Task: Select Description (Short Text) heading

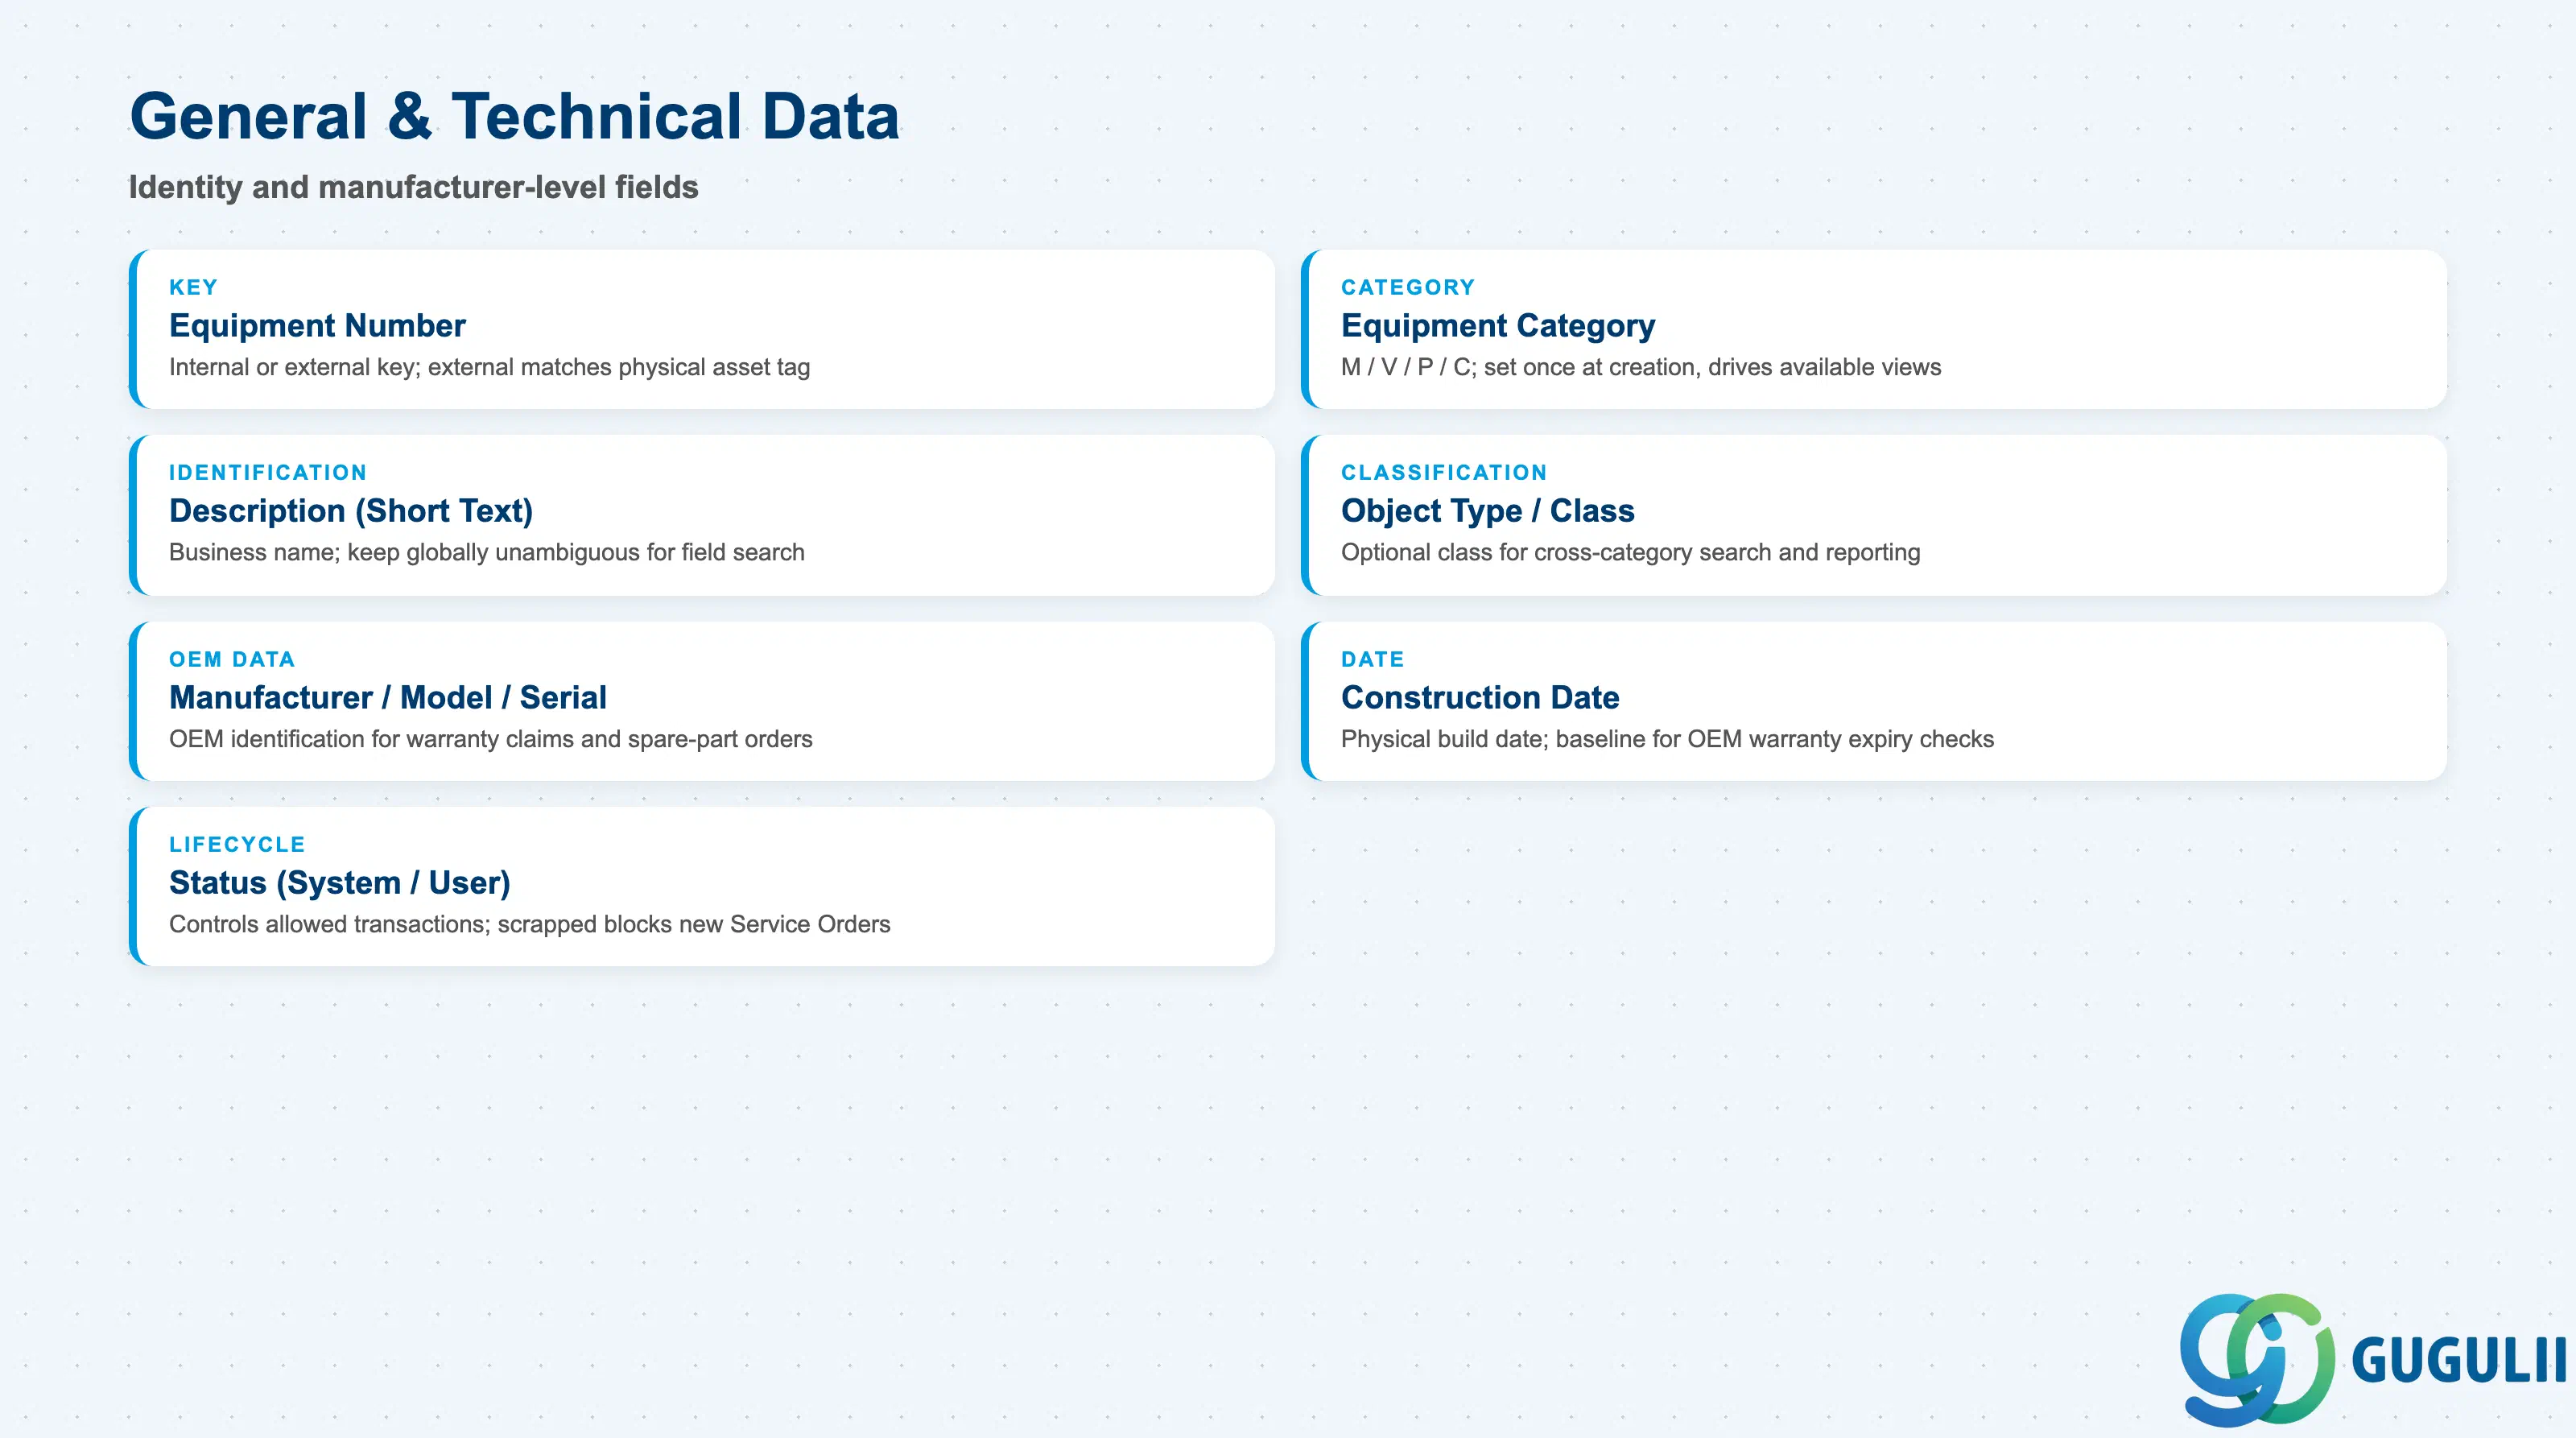Action: click(351, 511)
